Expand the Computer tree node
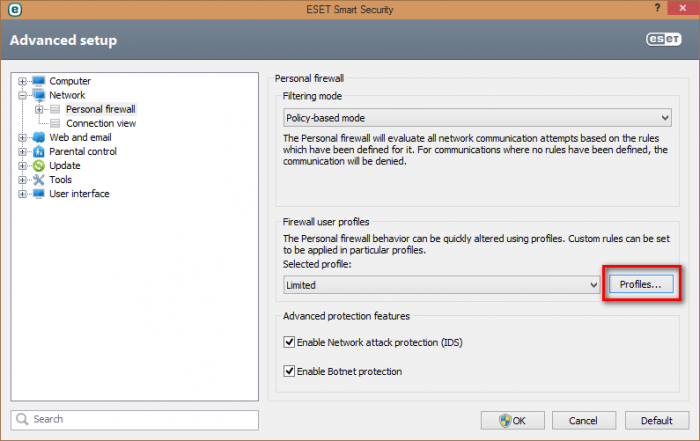700x441 pixels. click(x=22, y=81)
